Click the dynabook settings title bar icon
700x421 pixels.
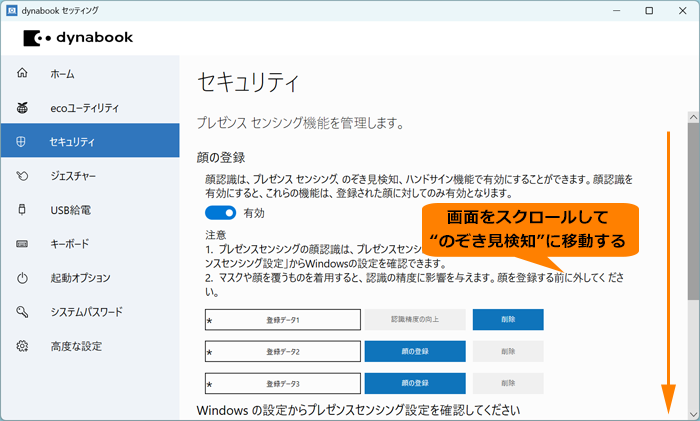click(x=12, y=10)
